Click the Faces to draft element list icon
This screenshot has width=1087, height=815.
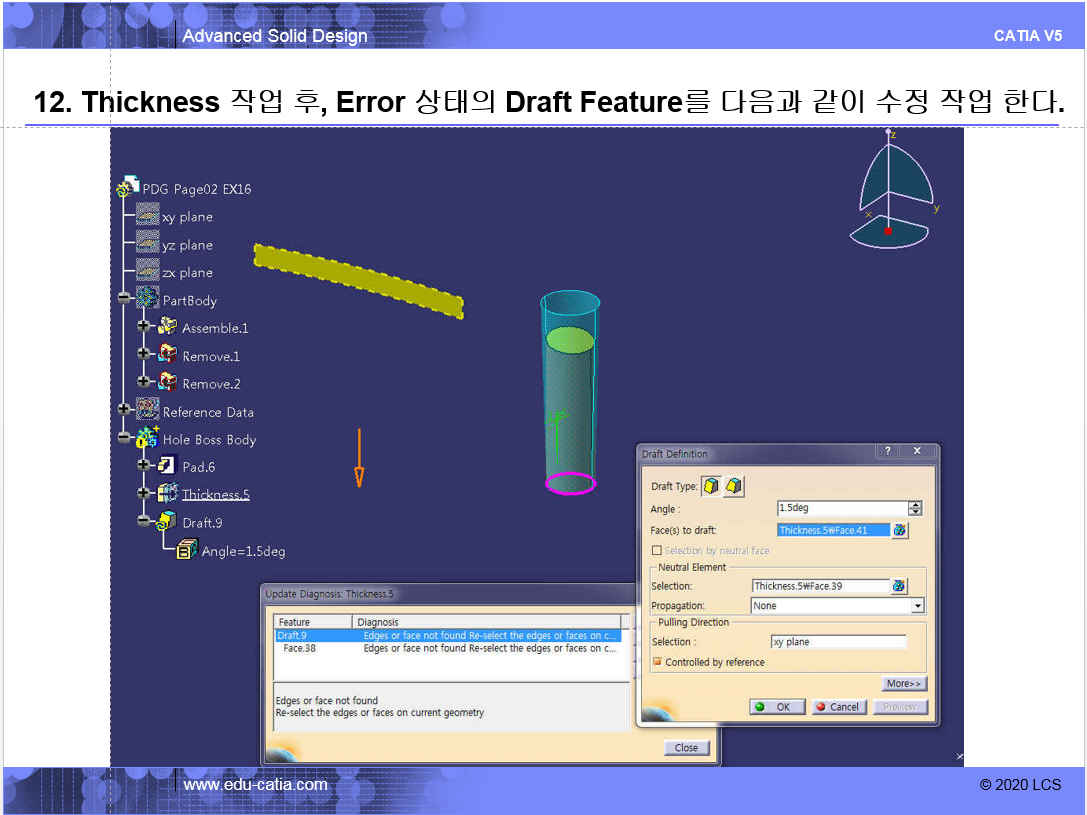900,530
